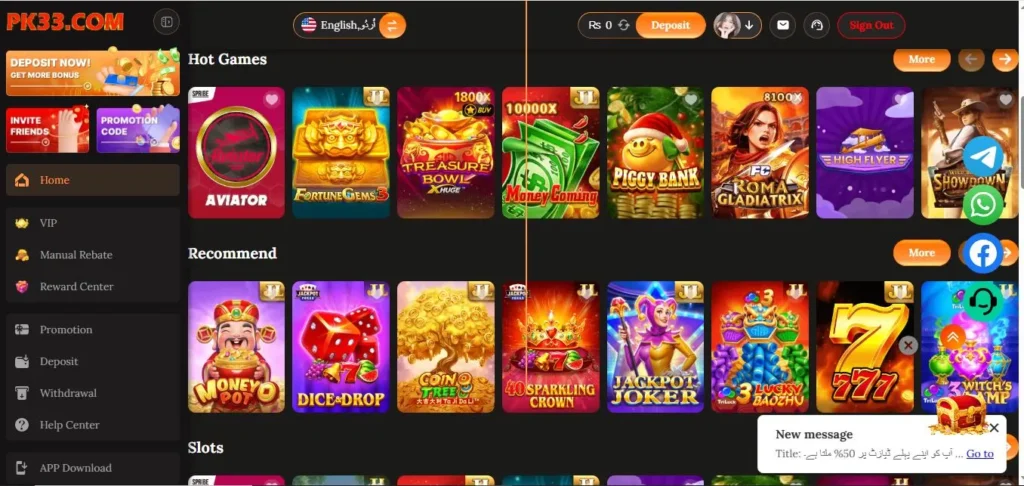Click the Sign Out button
The image size is (1024, 486).
pos(871,25)
